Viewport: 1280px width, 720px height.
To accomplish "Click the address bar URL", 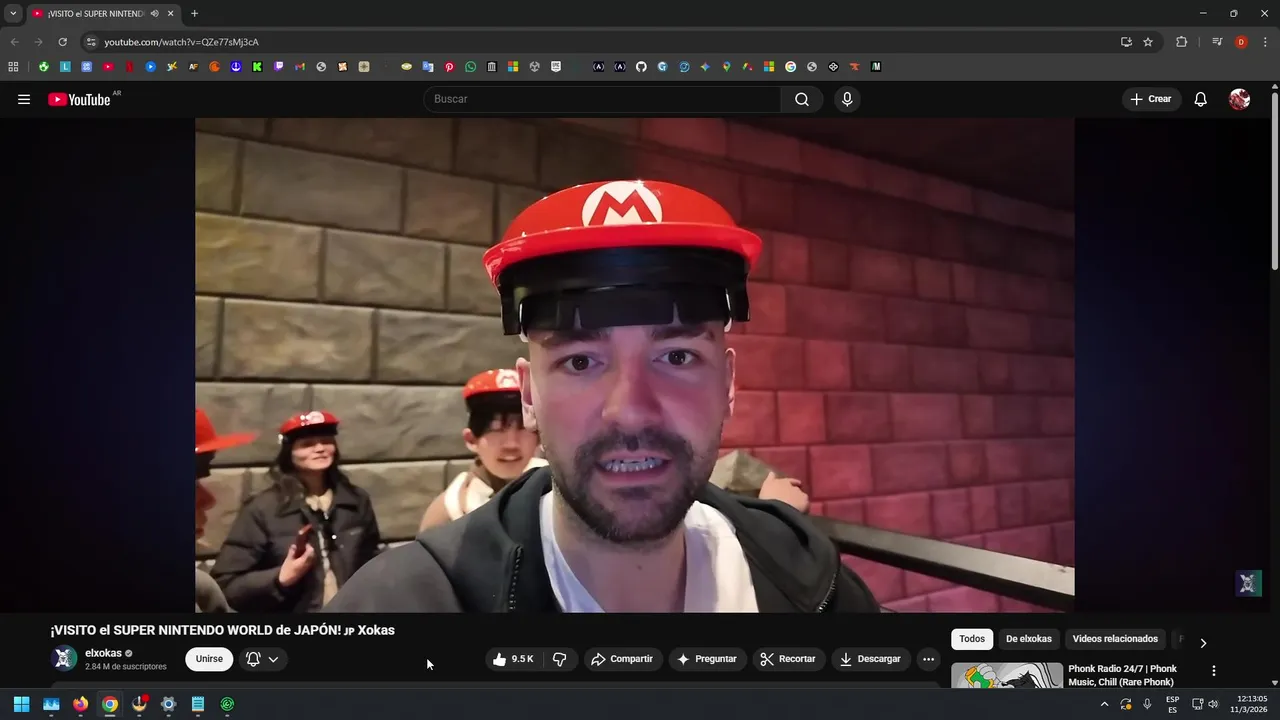I will [x=181, y=42].
